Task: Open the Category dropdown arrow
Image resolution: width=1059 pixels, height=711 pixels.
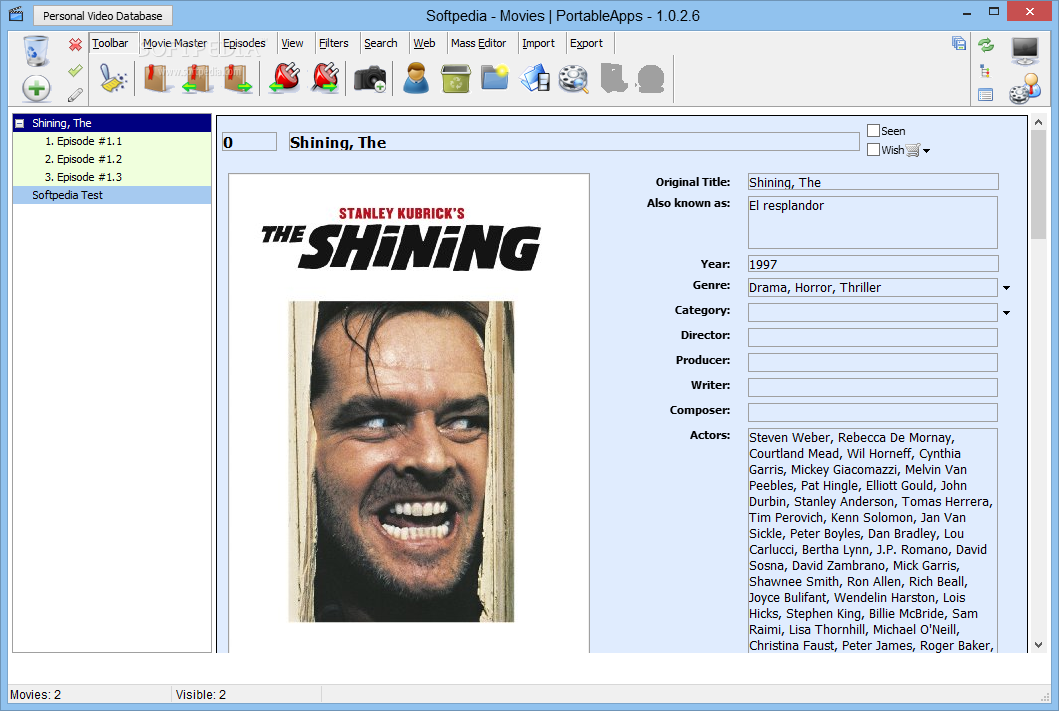Action: [1006, 313]
